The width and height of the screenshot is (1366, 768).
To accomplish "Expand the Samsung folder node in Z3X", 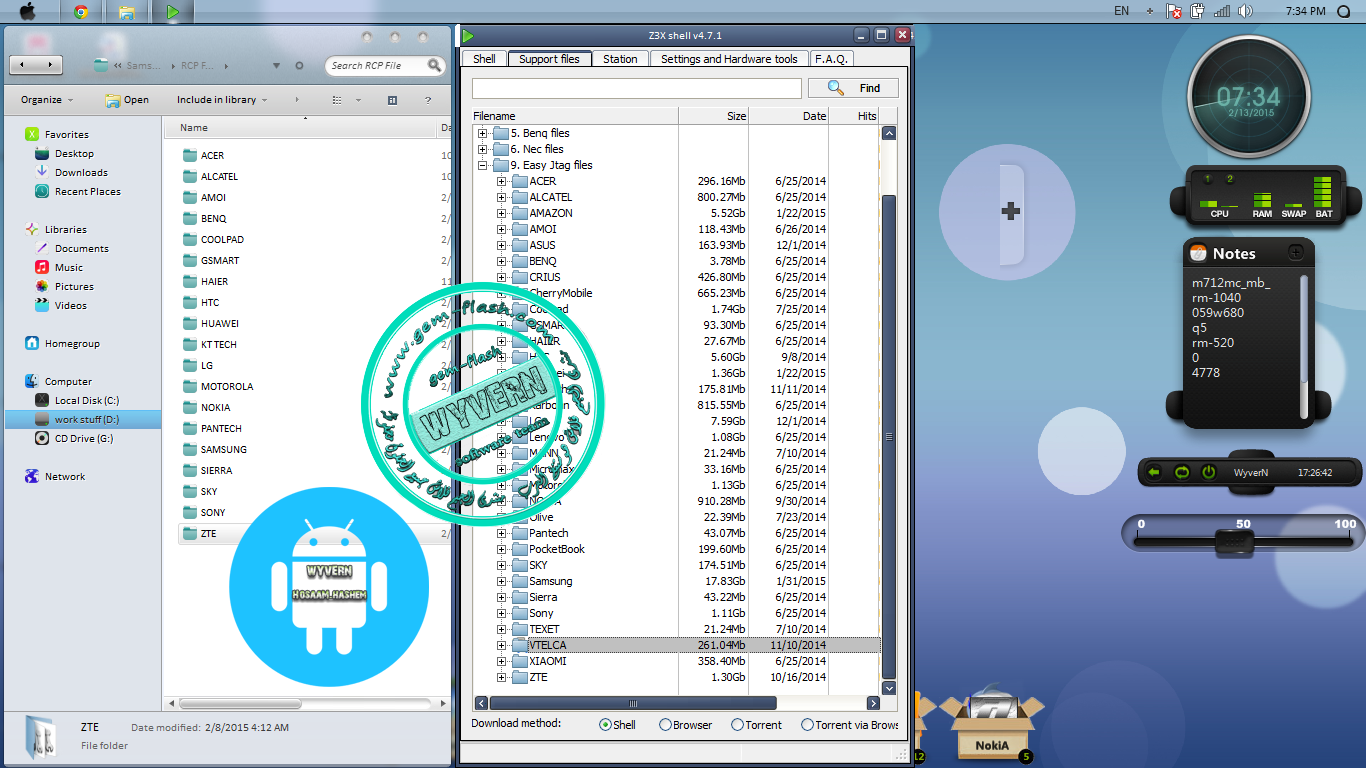I will coord(502,581).
